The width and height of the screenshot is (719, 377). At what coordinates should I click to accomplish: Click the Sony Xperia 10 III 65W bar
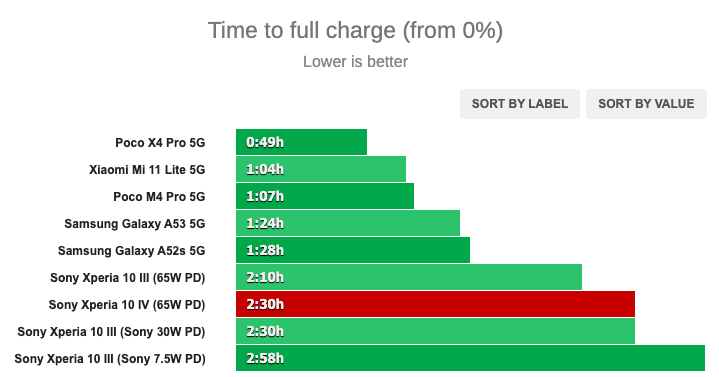point(409,277)
